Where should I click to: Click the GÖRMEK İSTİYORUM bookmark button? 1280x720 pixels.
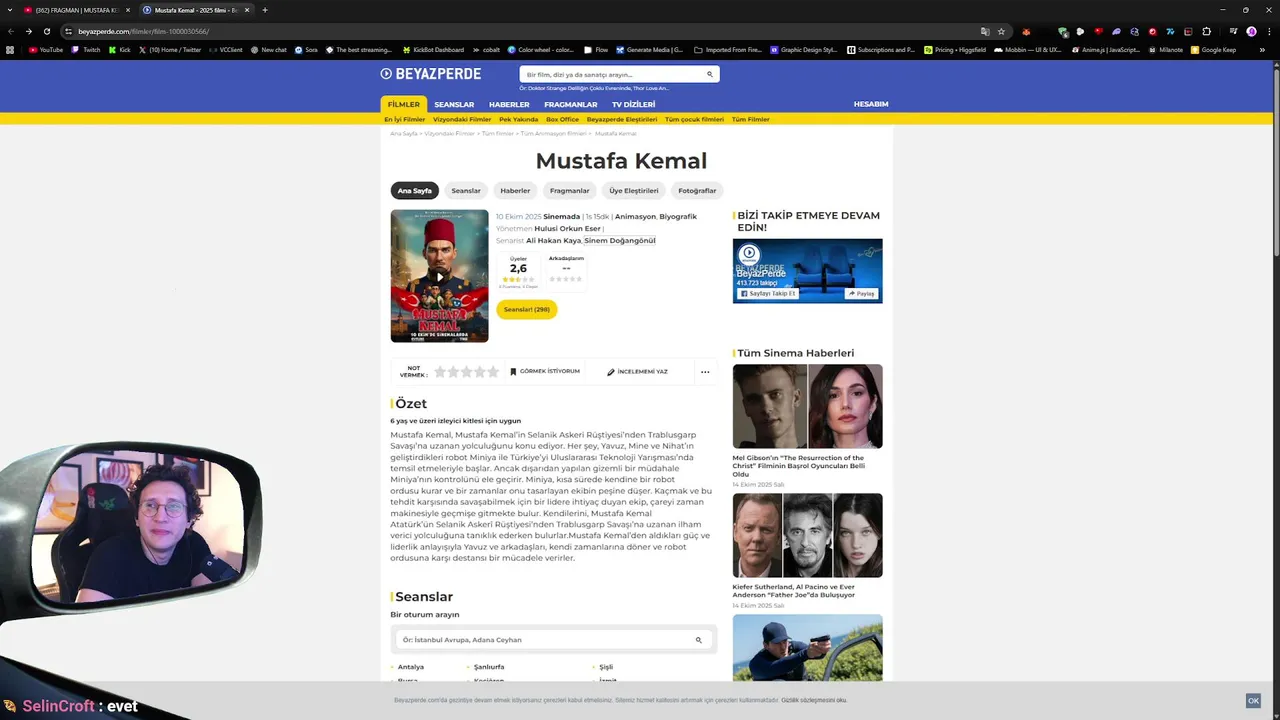[x=545, y=371]
